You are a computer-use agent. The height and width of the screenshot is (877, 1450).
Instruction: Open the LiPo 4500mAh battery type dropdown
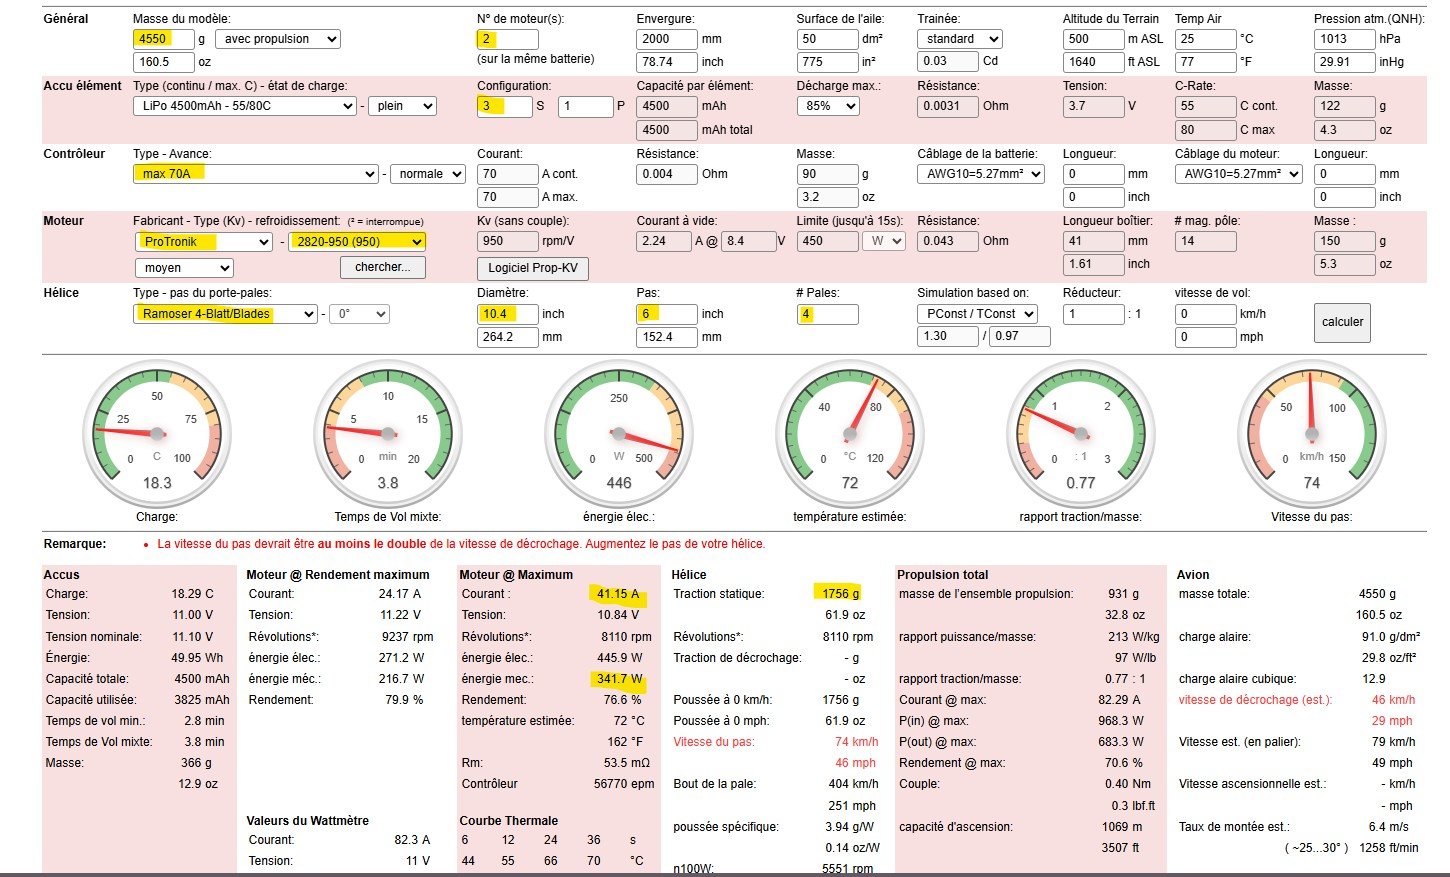coord(244,106)
